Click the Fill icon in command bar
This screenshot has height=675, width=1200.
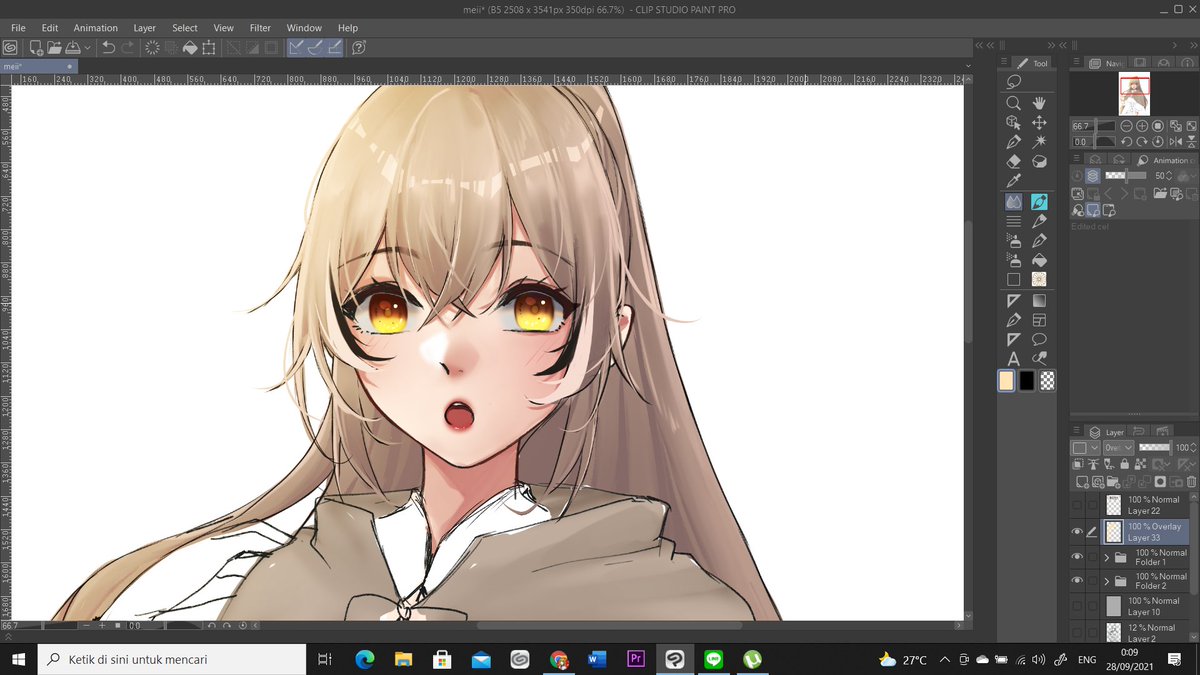point(190,47)
